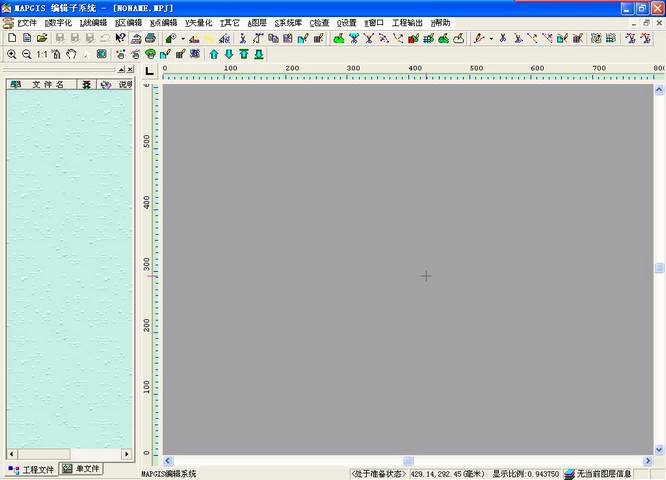
Task: Click the cyan square grid icon in second row
Action: pos(102,54)
